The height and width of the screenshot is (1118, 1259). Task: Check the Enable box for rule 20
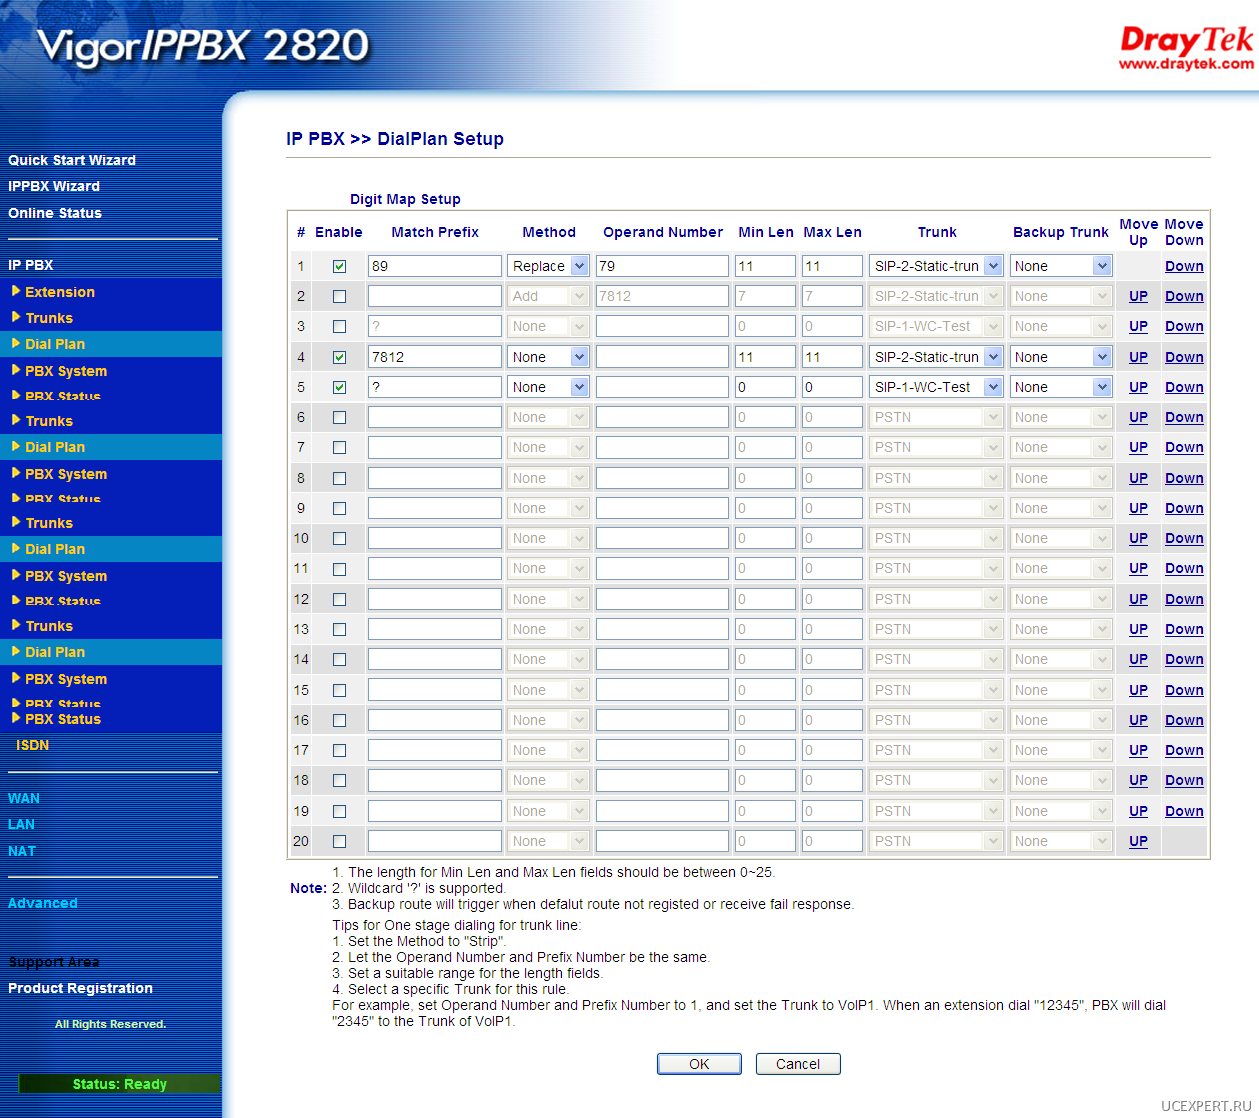tap(339, 841)
